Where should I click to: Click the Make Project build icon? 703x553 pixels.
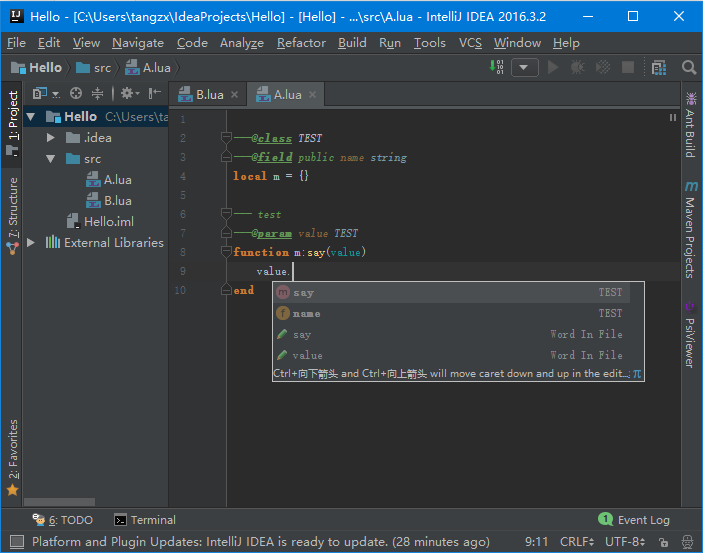[x=498, y=67]
